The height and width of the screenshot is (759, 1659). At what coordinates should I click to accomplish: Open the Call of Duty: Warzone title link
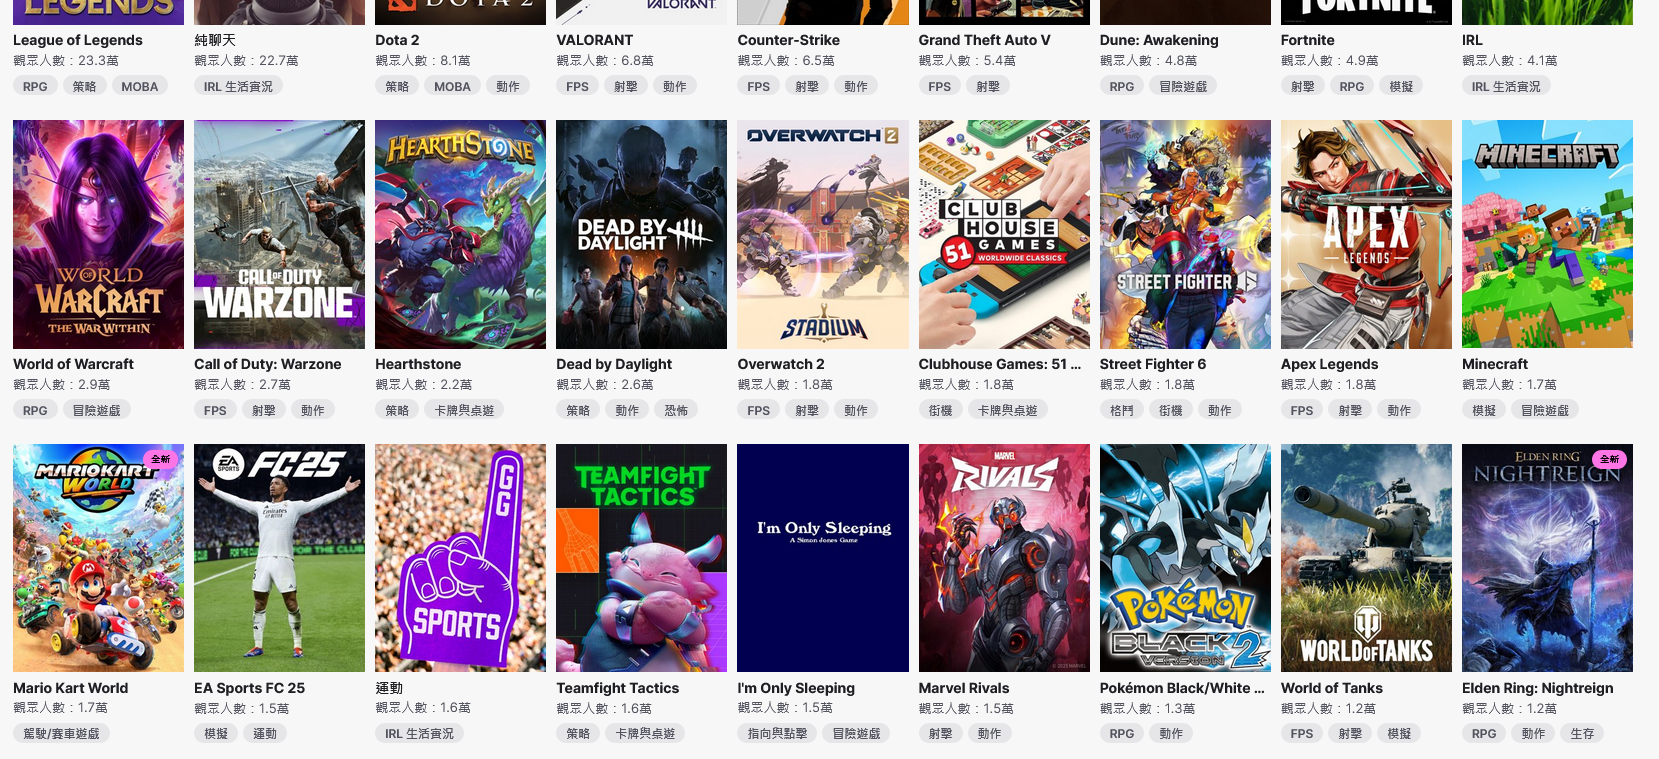pos(268,364)
